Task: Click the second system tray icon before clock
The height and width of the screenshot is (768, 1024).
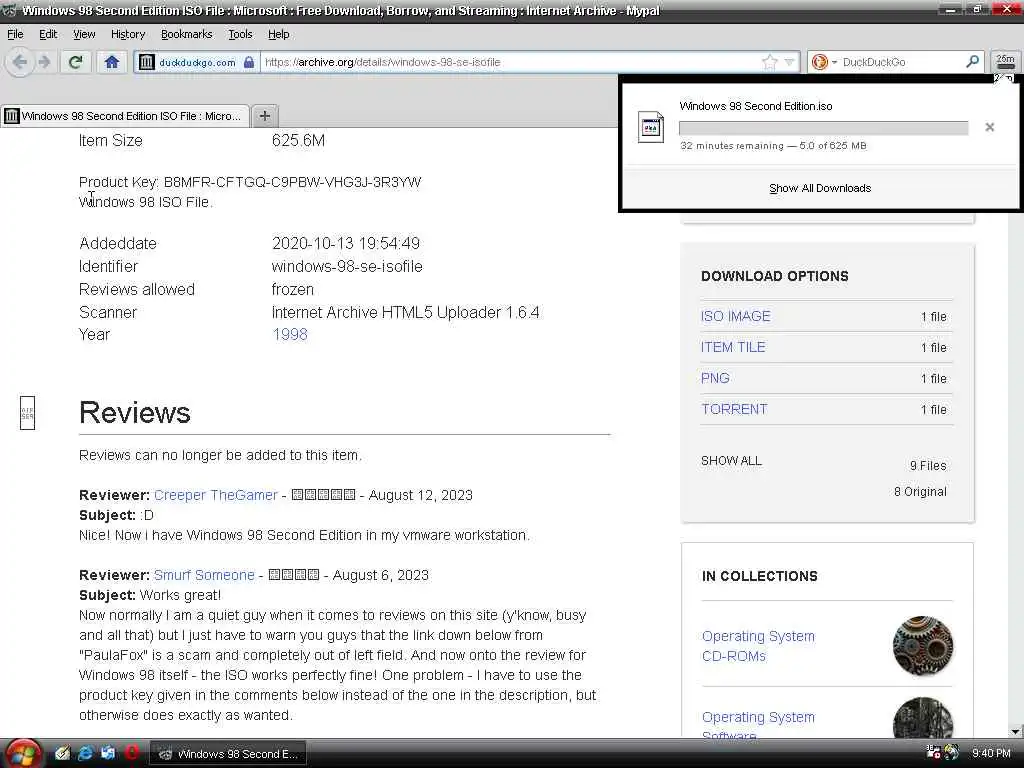Action: click(x=952, y=753)
